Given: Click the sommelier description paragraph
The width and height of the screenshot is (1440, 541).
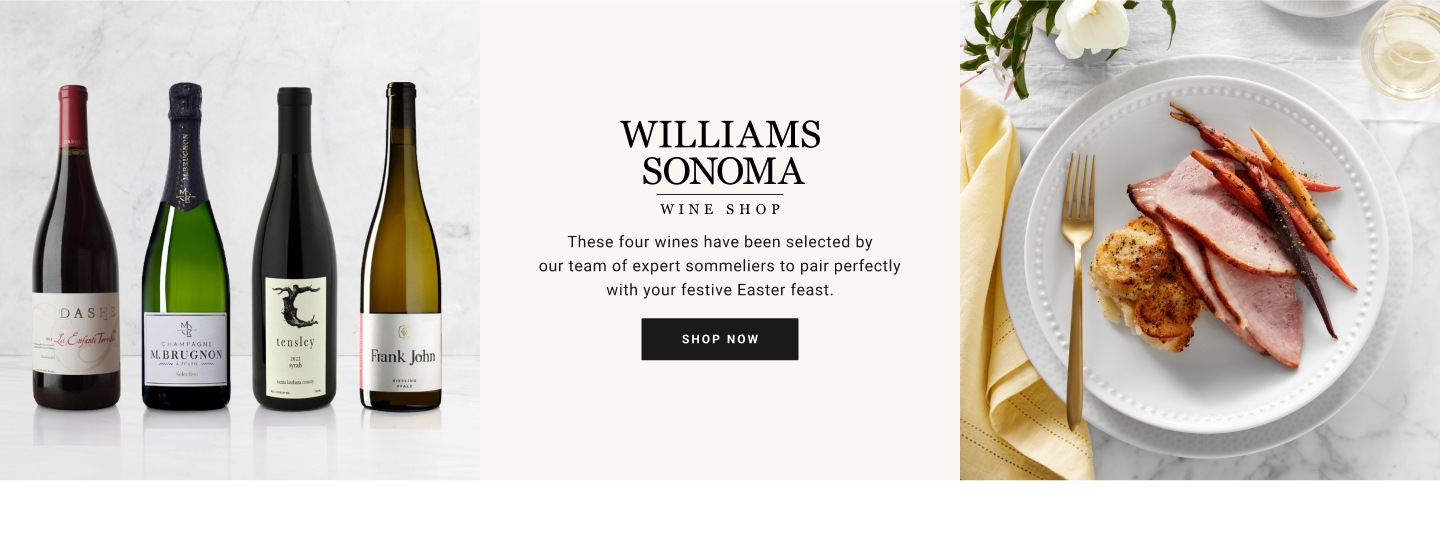Looking at the screenshot, I should pyautogui.click(x=720, y=266).
